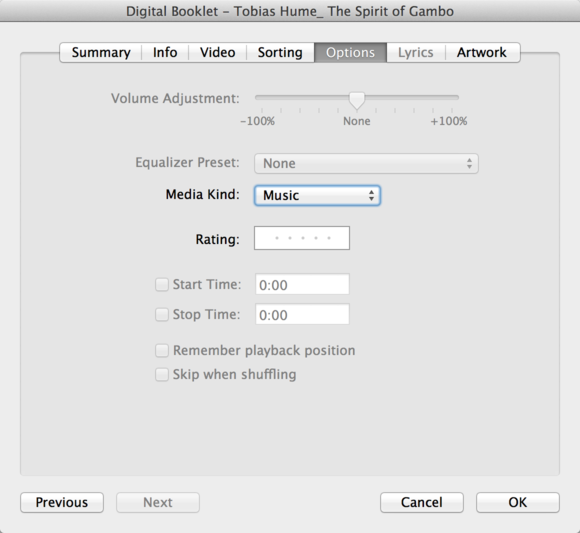Viewport: 580px width, 533px height.
Task: Open the Info tab
Action: [165, 53]
